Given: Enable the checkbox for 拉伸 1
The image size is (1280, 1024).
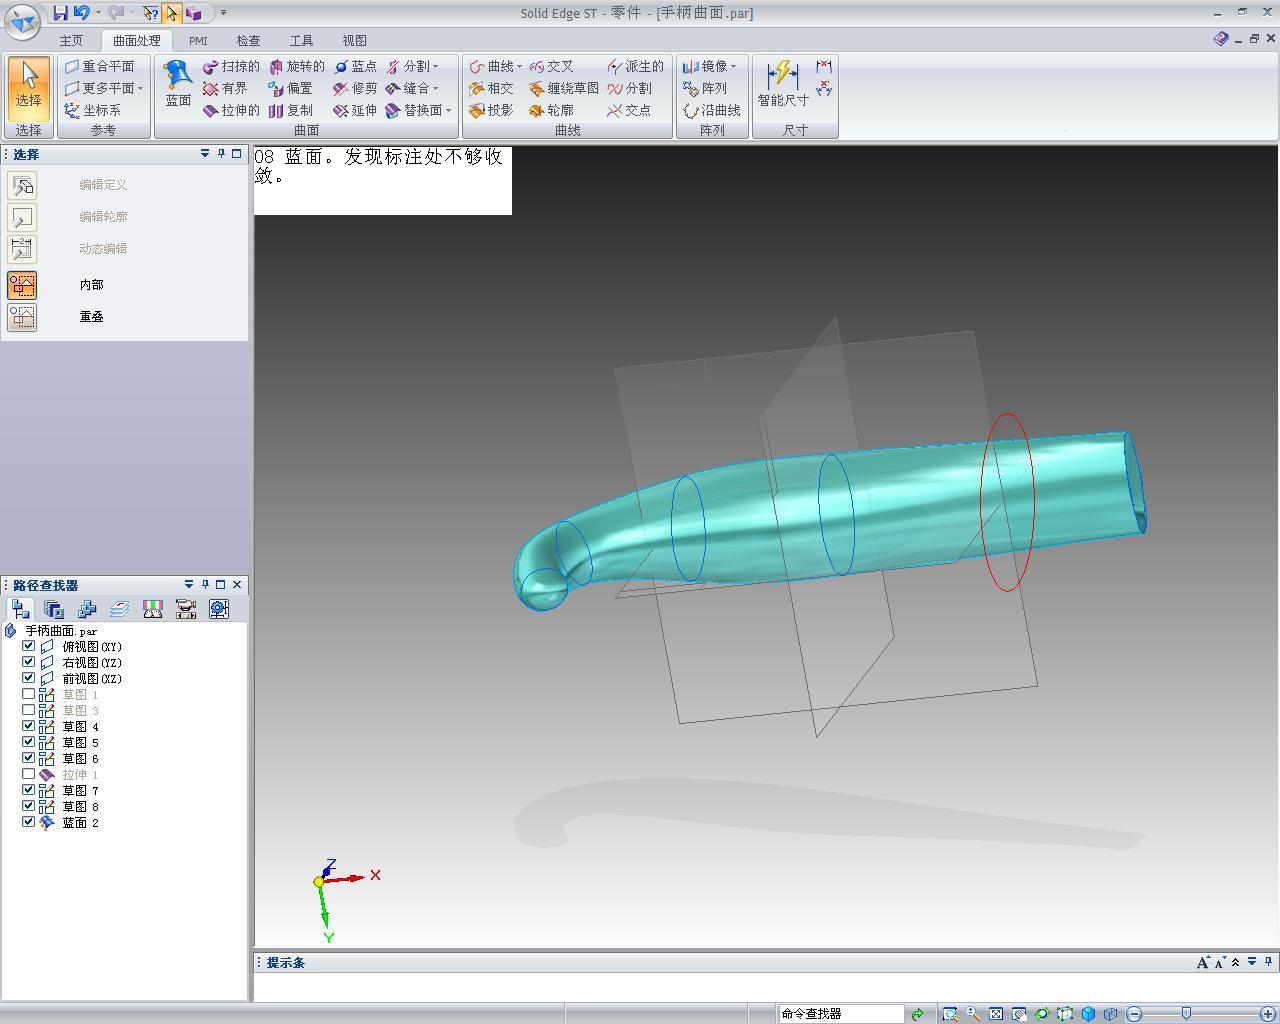Looking at the screenshot, I should pyautogui.click(x=29, y=774).
